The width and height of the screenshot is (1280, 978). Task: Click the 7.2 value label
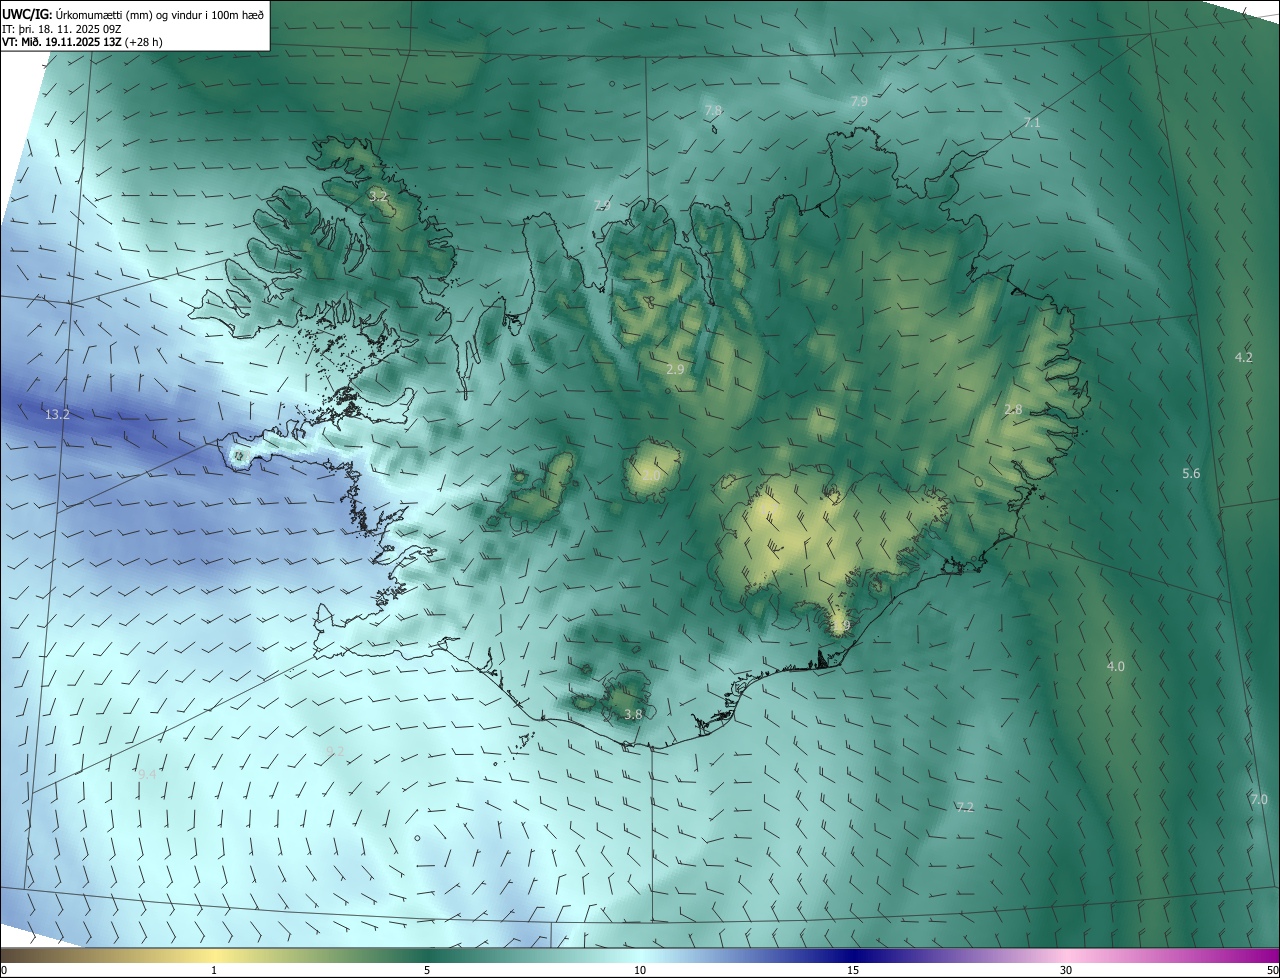(964, 807)
